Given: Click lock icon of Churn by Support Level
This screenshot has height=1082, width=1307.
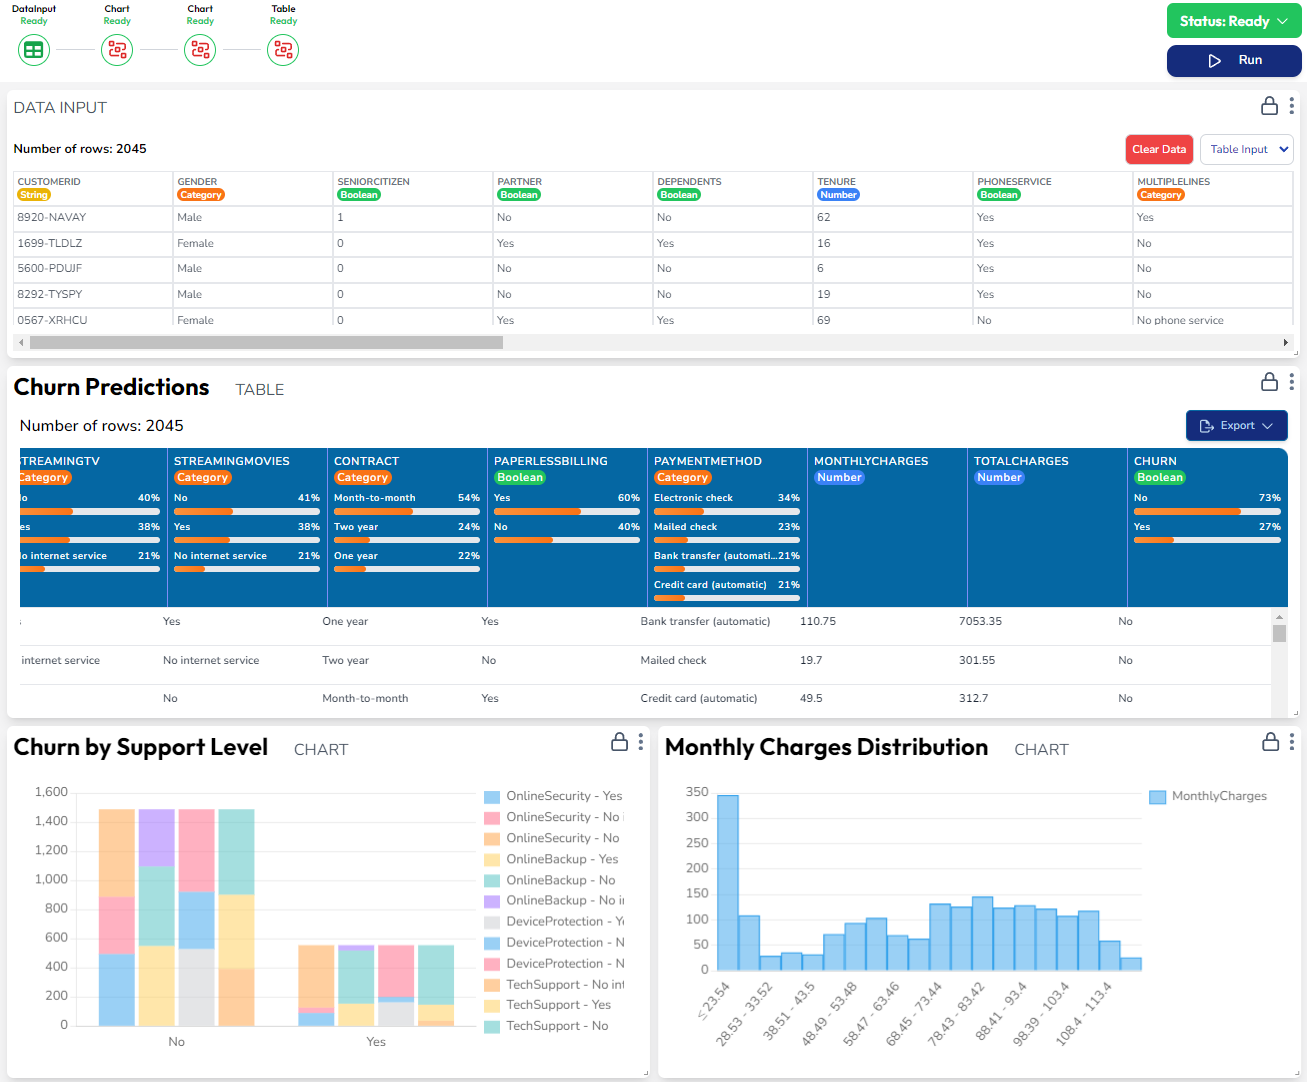Looking at the screenshot, I should pyautogui.click(x=619, y=742).
